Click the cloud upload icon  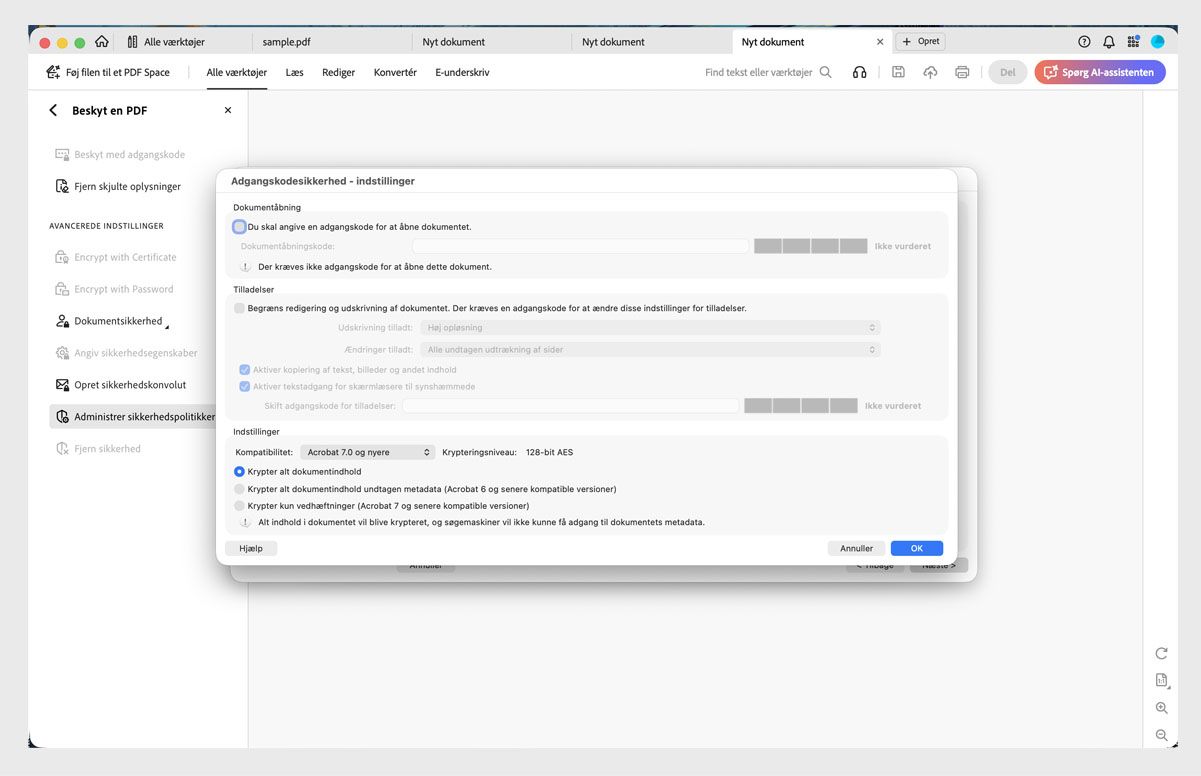click(930, 72)
